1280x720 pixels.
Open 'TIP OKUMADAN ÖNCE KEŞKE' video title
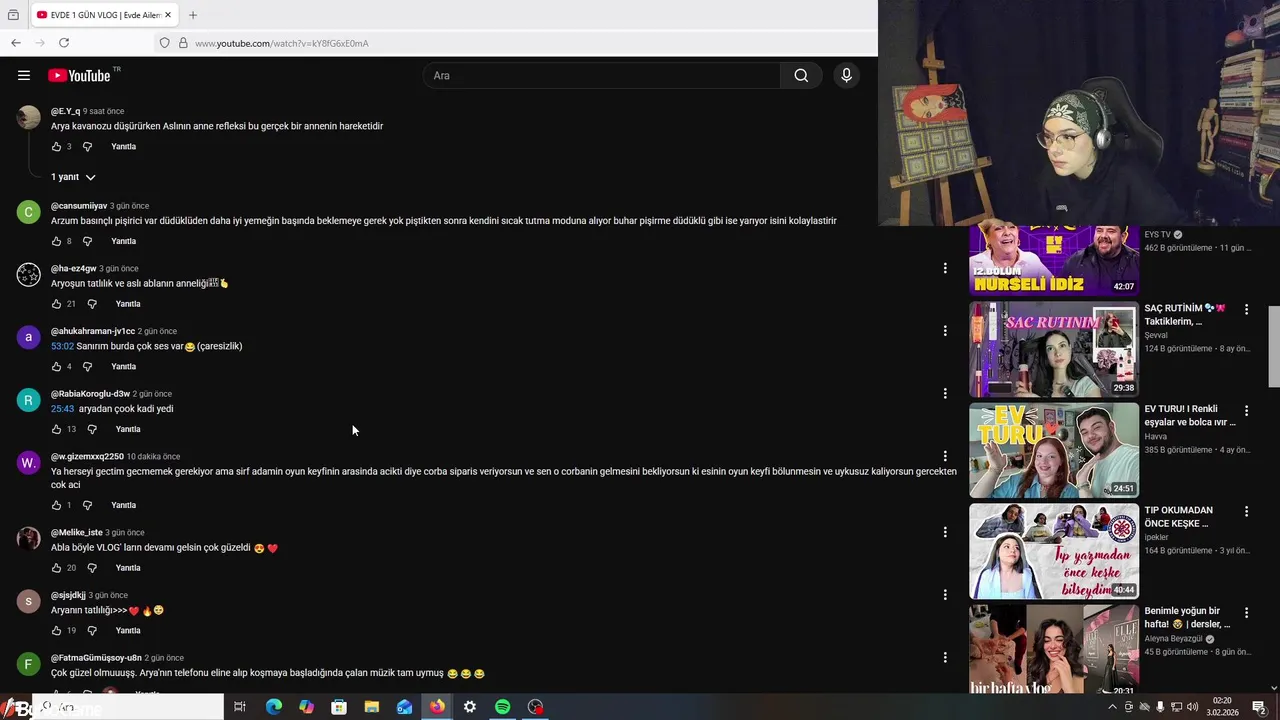pyautogui.click(x=1180, y=517)
